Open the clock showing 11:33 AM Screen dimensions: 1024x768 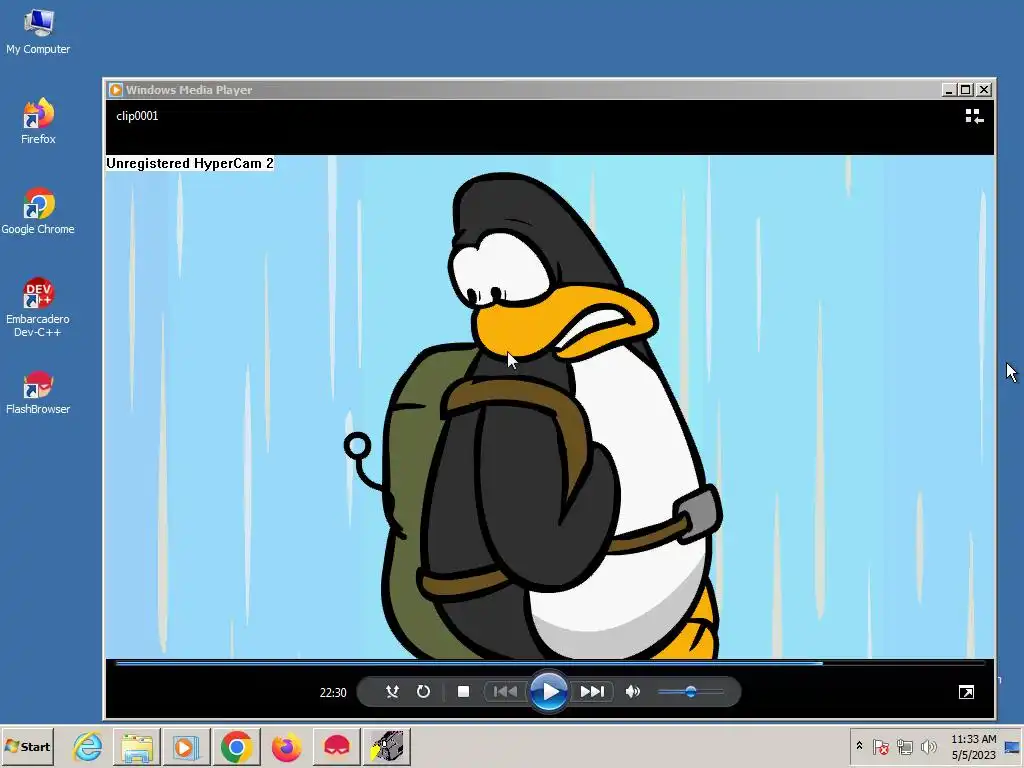[974, 746]
